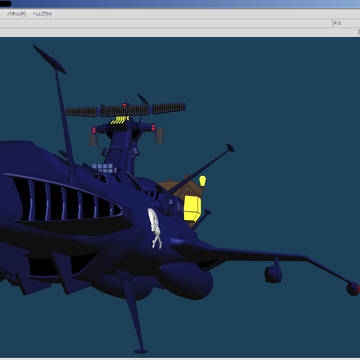
Task: Open the パネル(P) menu
Action: [x=16, y=14]
